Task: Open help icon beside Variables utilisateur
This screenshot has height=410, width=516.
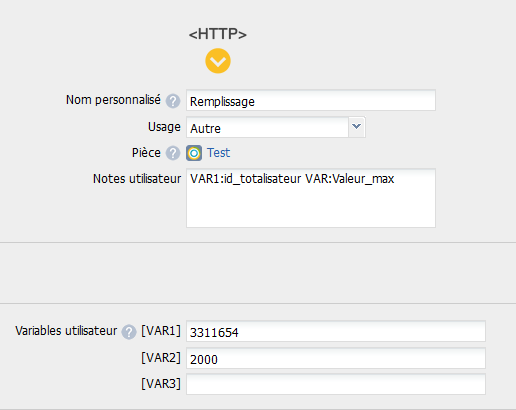Action: 129,332
